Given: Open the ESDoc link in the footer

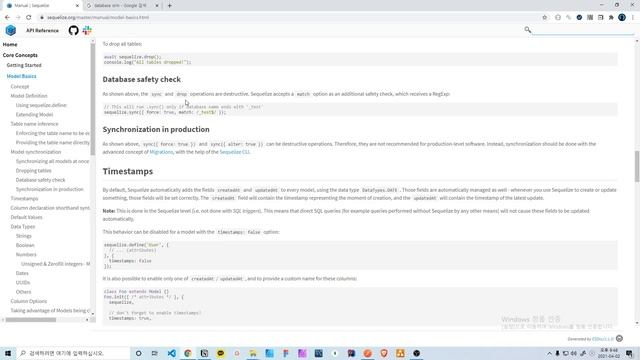Looking at the screenshot, I should (602, 339).
